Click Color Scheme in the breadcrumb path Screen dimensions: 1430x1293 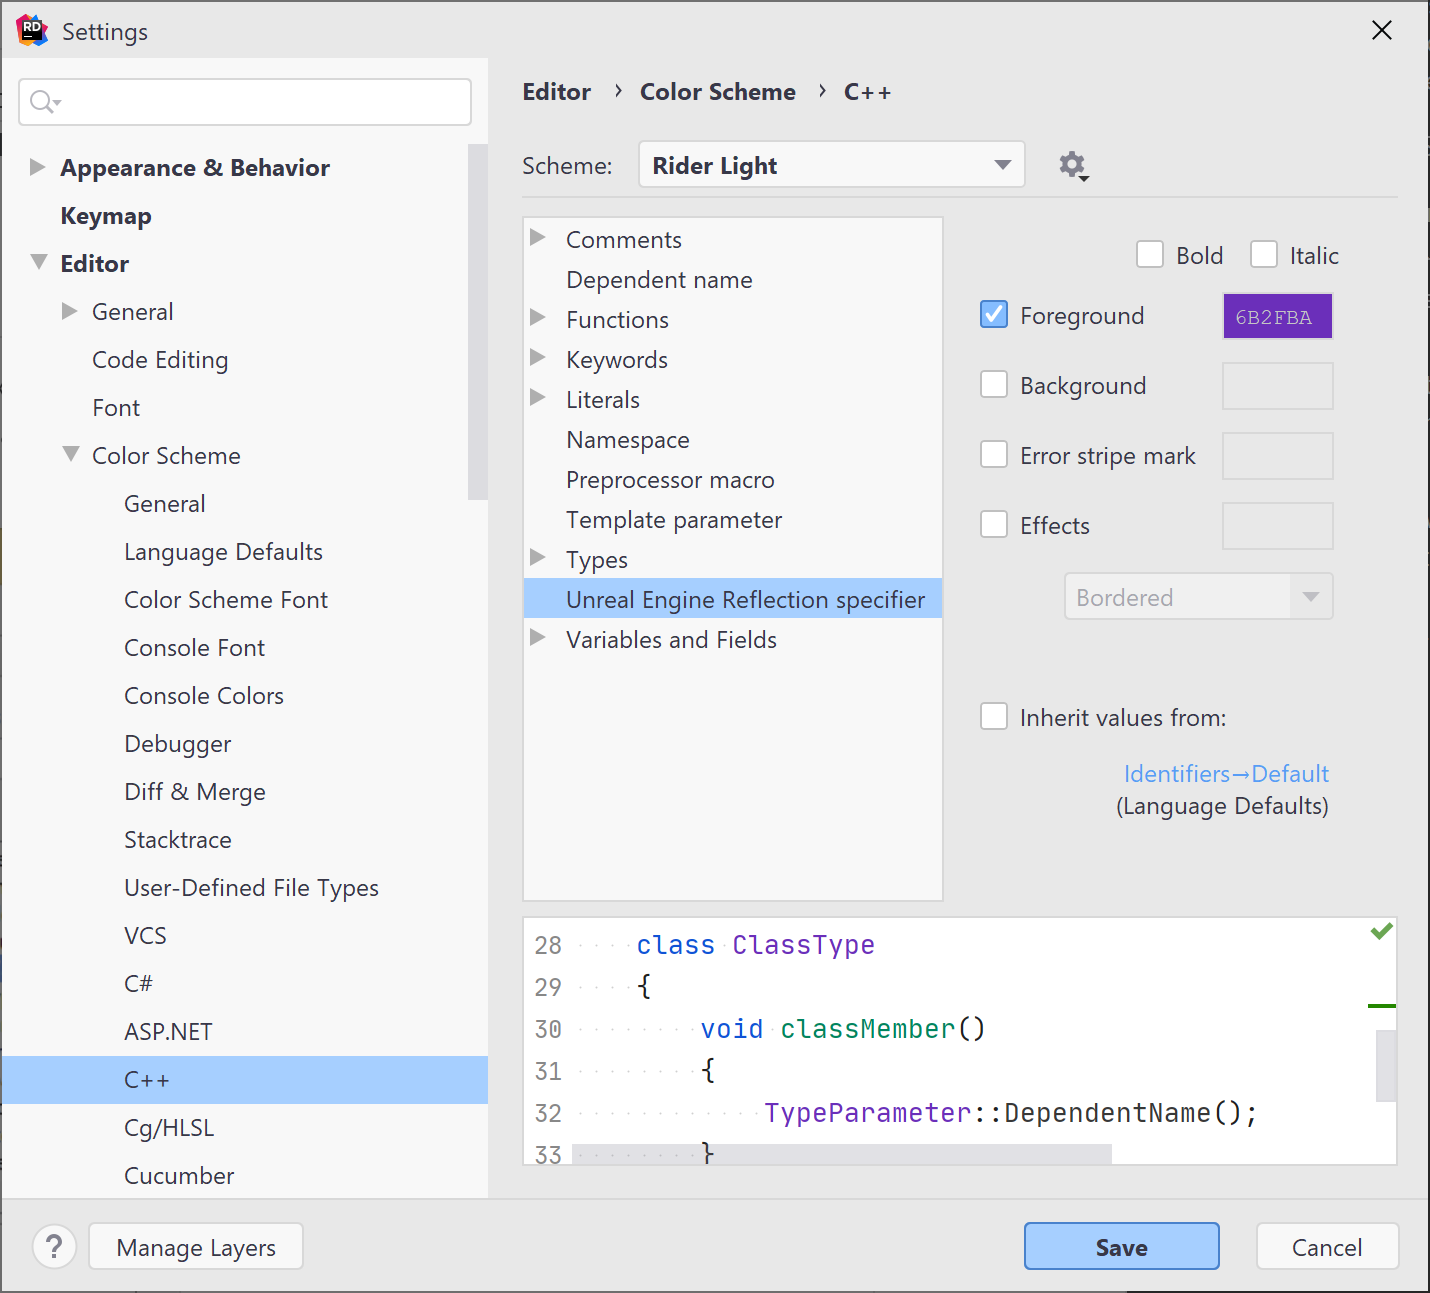717,91
